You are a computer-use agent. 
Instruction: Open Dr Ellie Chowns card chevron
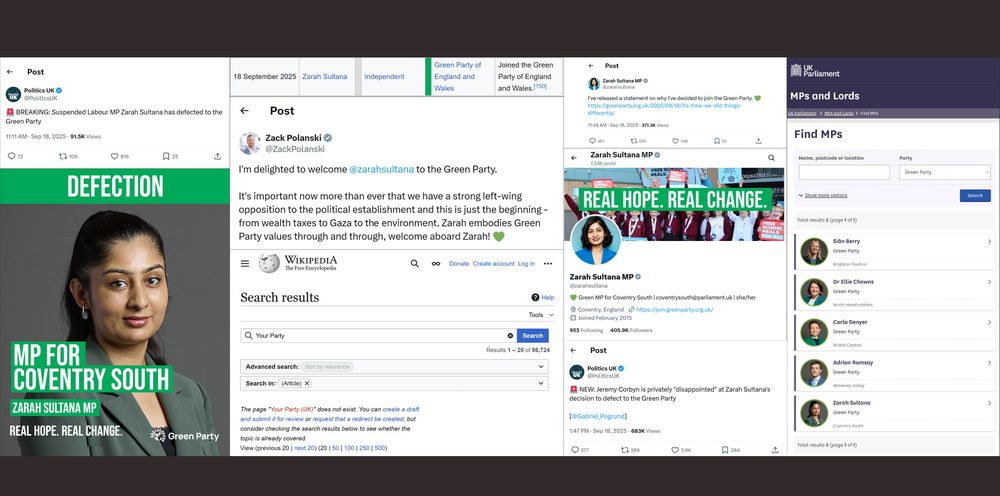(989, 282)
